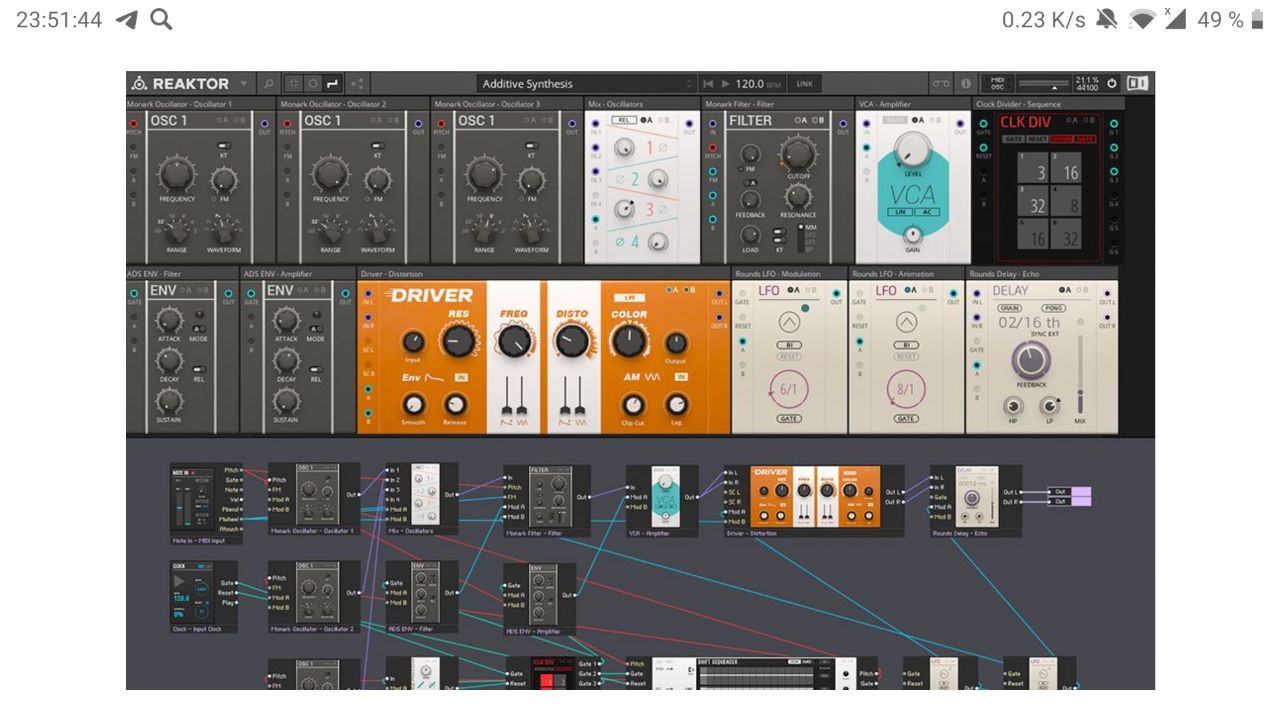
Task: Tap the muted notifications bell icon
Action: pyautogui.click(x=1106, y=19)
